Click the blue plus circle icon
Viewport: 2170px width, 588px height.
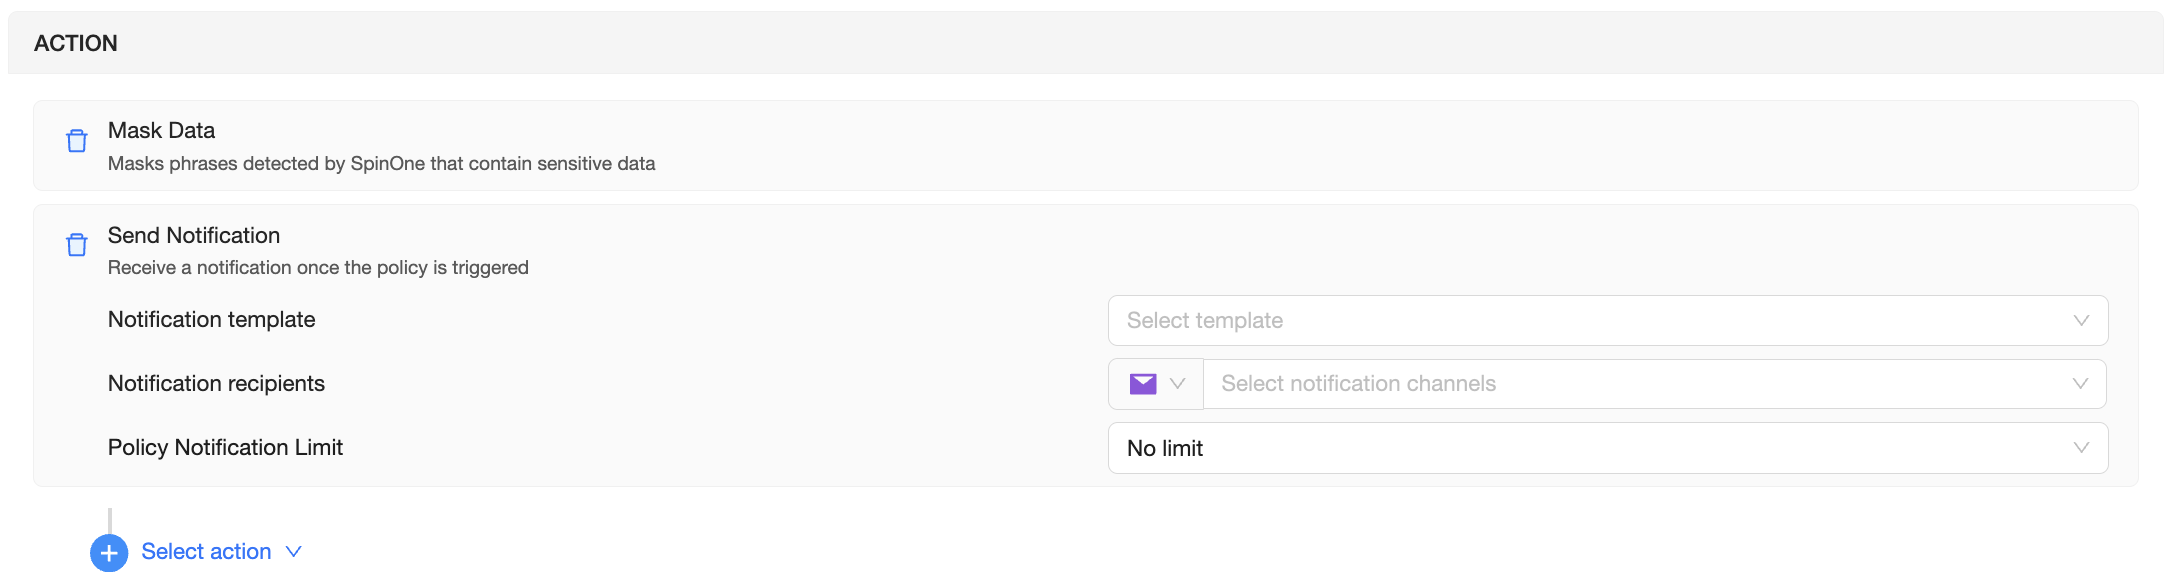click(109, 553)
